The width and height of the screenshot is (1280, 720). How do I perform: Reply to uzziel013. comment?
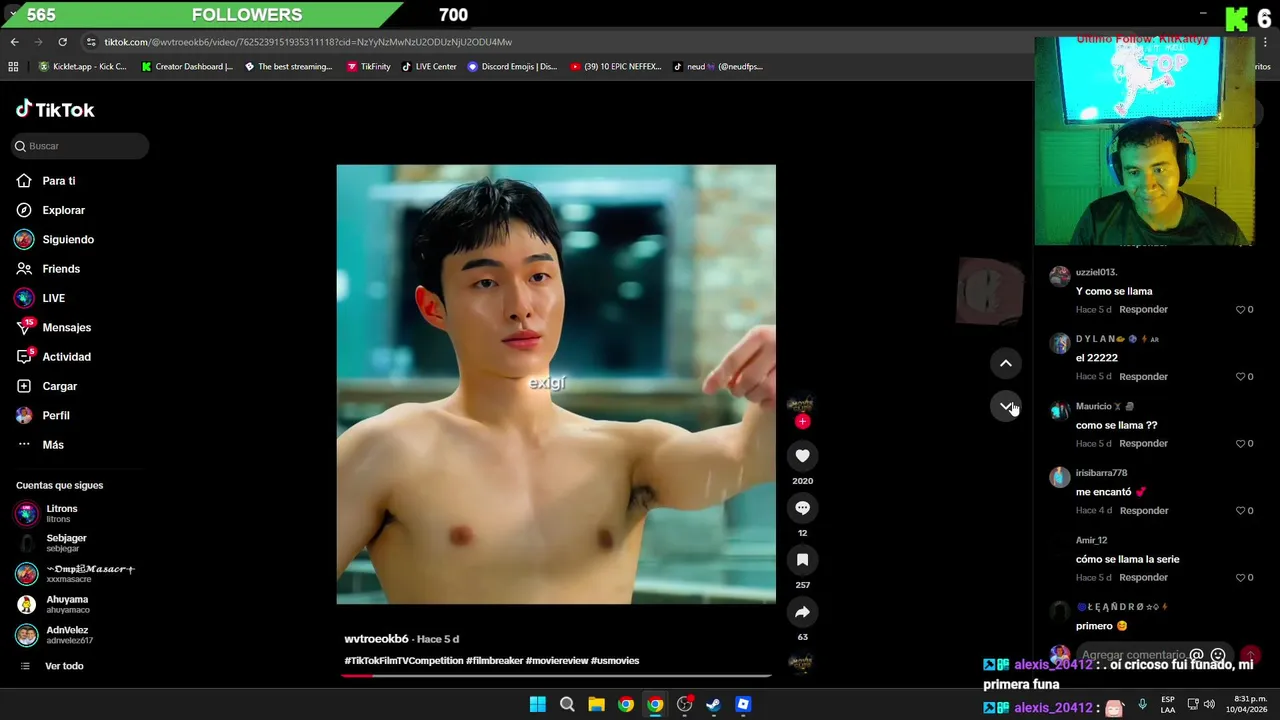click(x=1144, y=310)
